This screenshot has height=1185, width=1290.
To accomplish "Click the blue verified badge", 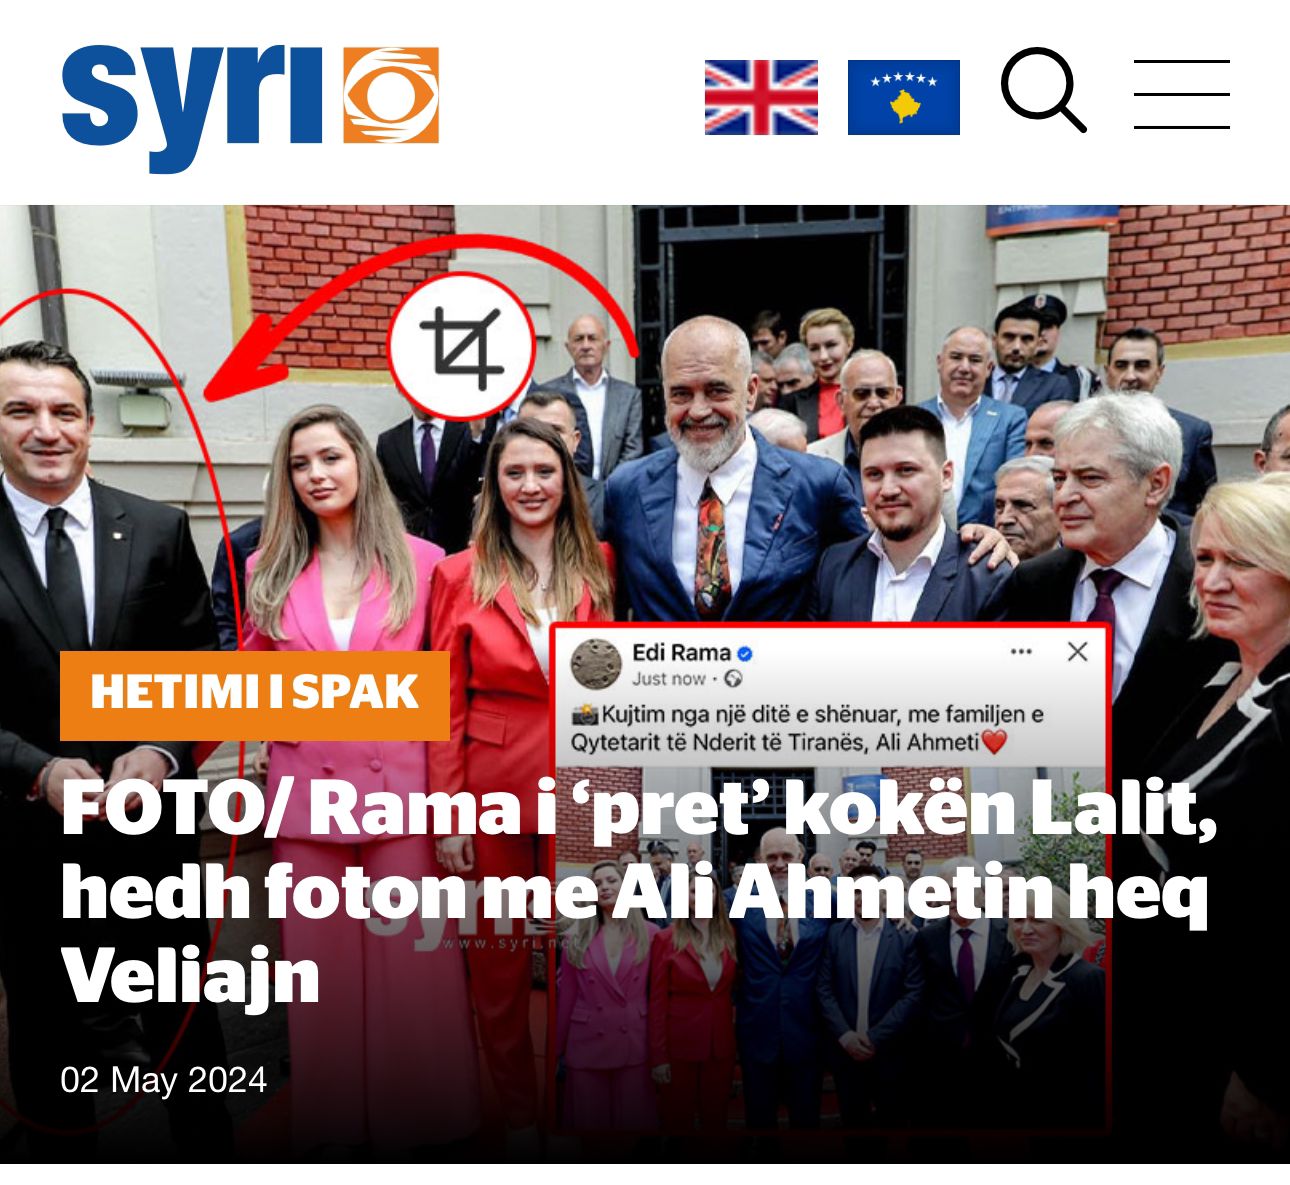I will coord(745,654).
